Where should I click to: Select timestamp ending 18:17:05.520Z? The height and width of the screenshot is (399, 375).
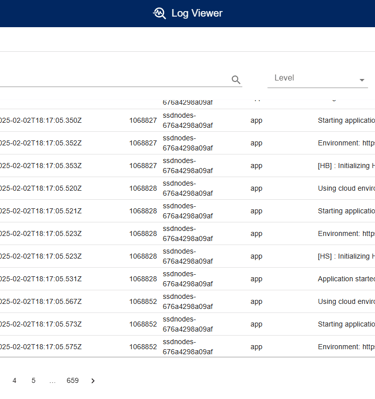click(x=41, y=188)
